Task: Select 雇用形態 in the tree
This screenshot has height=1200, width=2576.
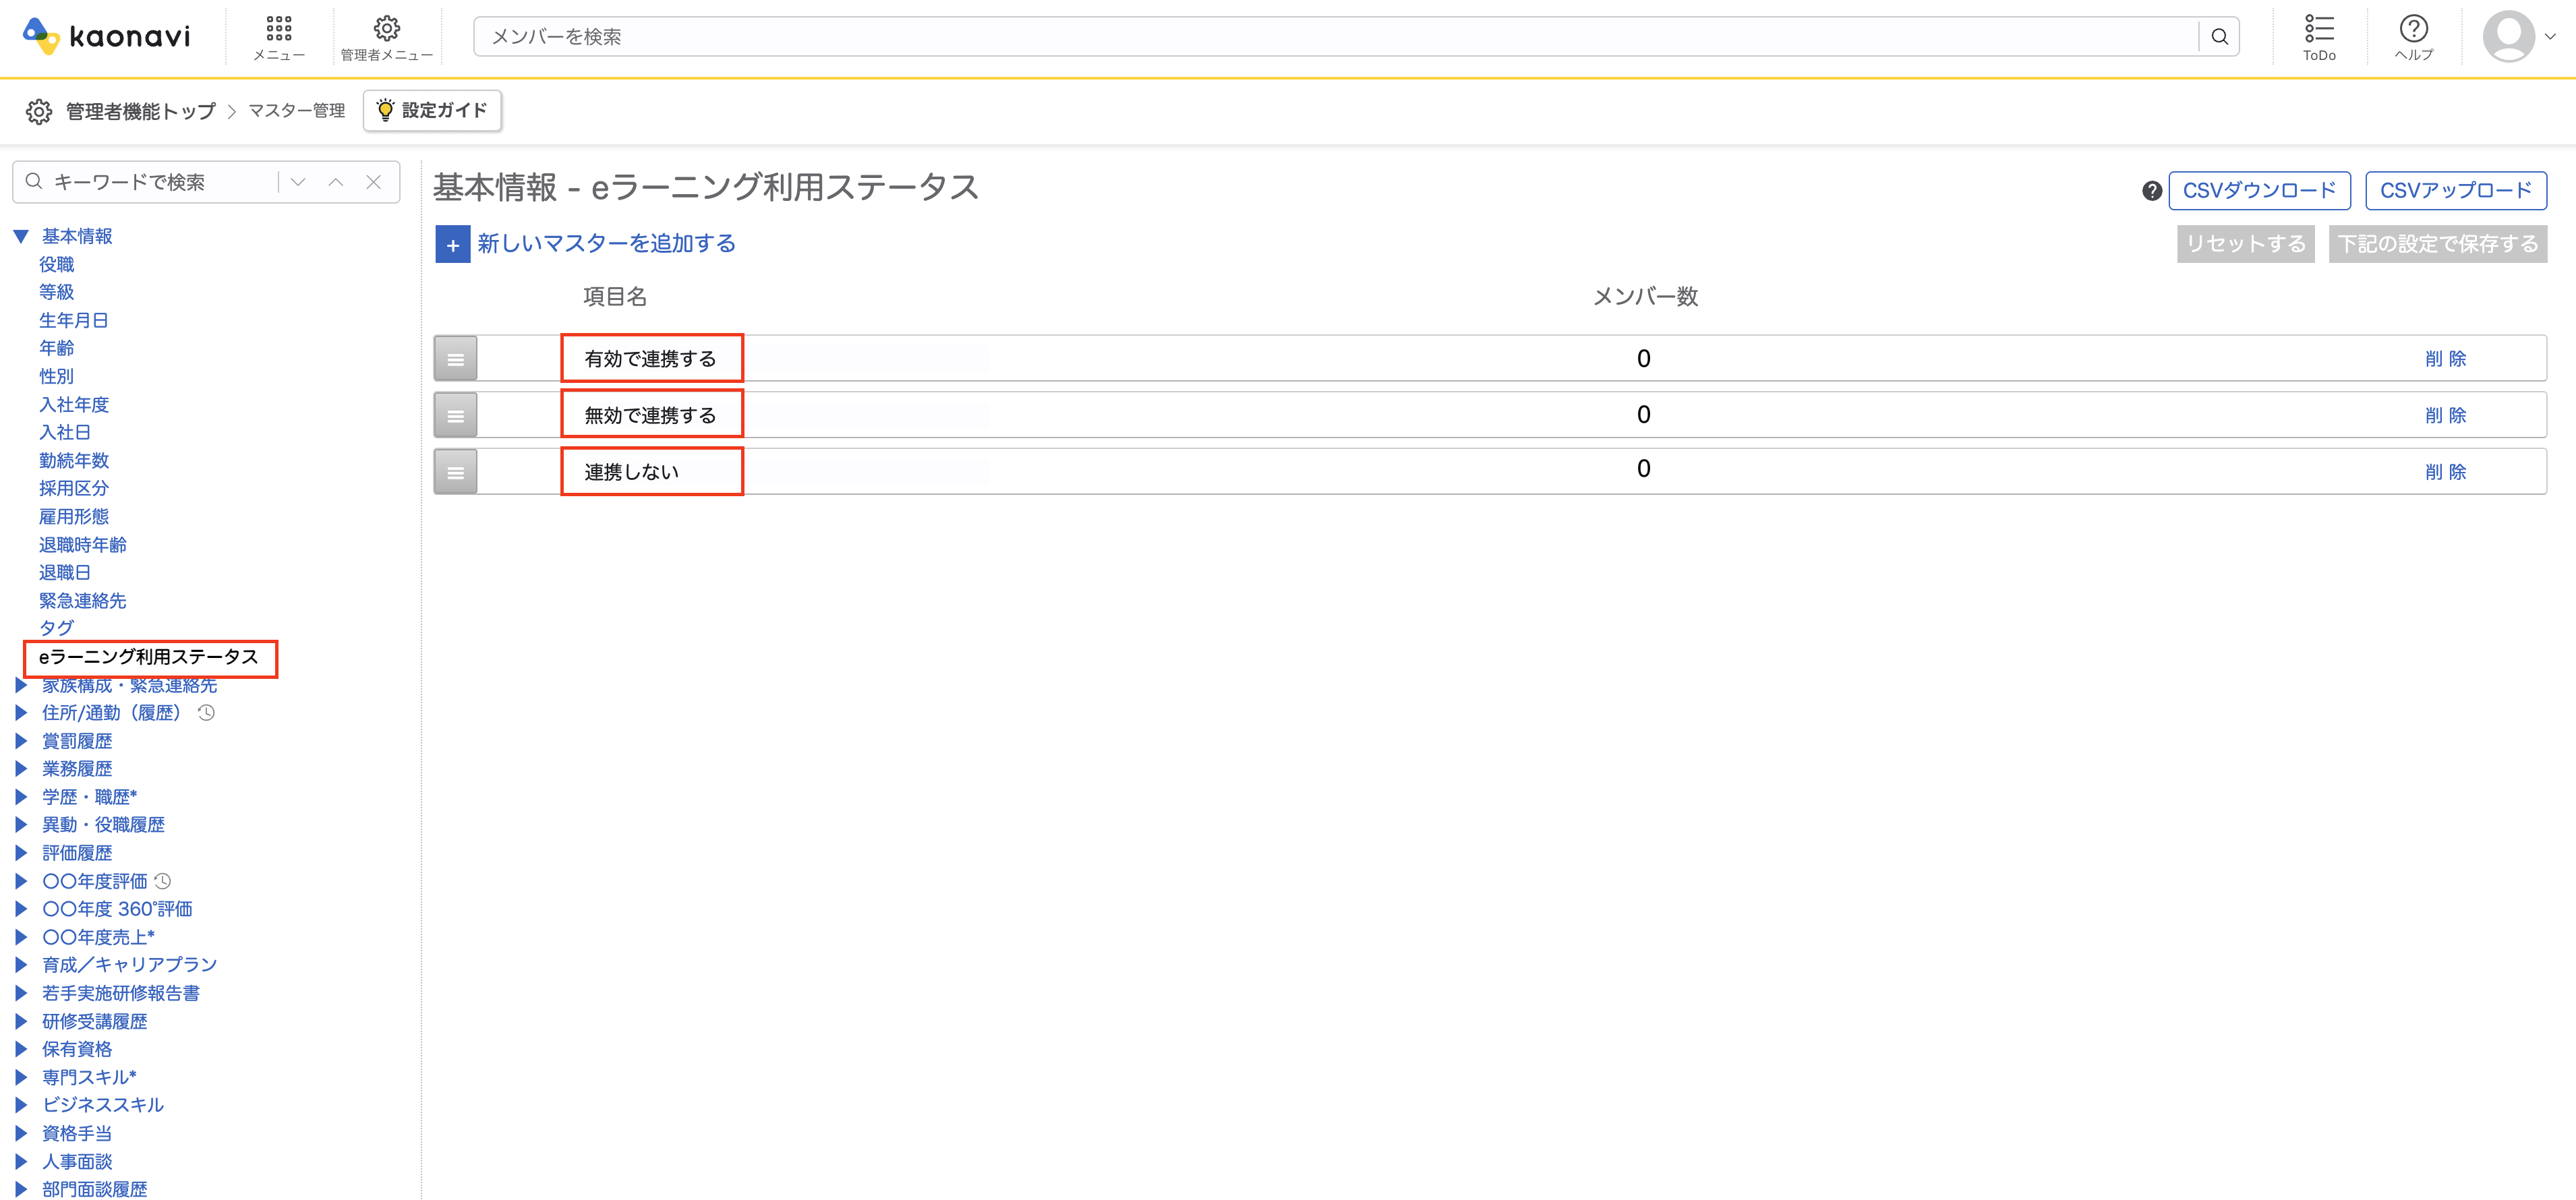Action: tap(74, 516)
